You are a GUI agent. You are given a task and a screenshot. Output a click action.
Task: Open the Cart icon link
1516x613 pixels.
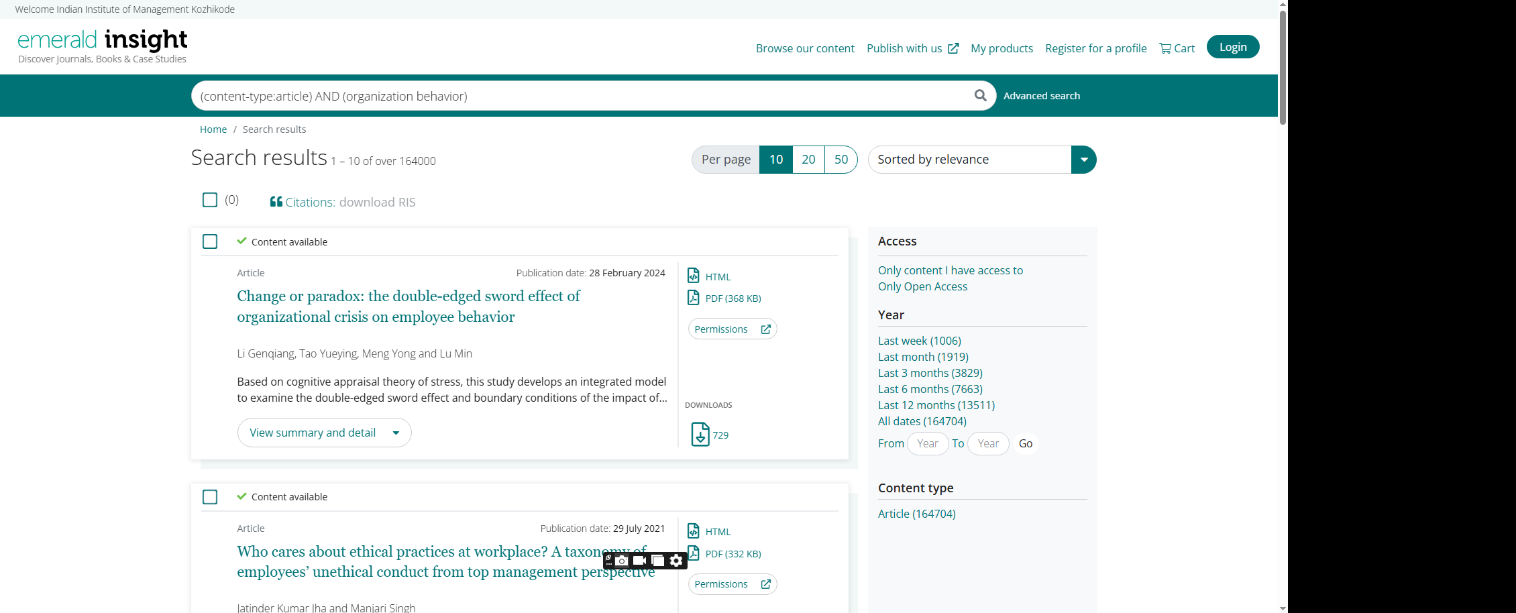click(1177, 48)
